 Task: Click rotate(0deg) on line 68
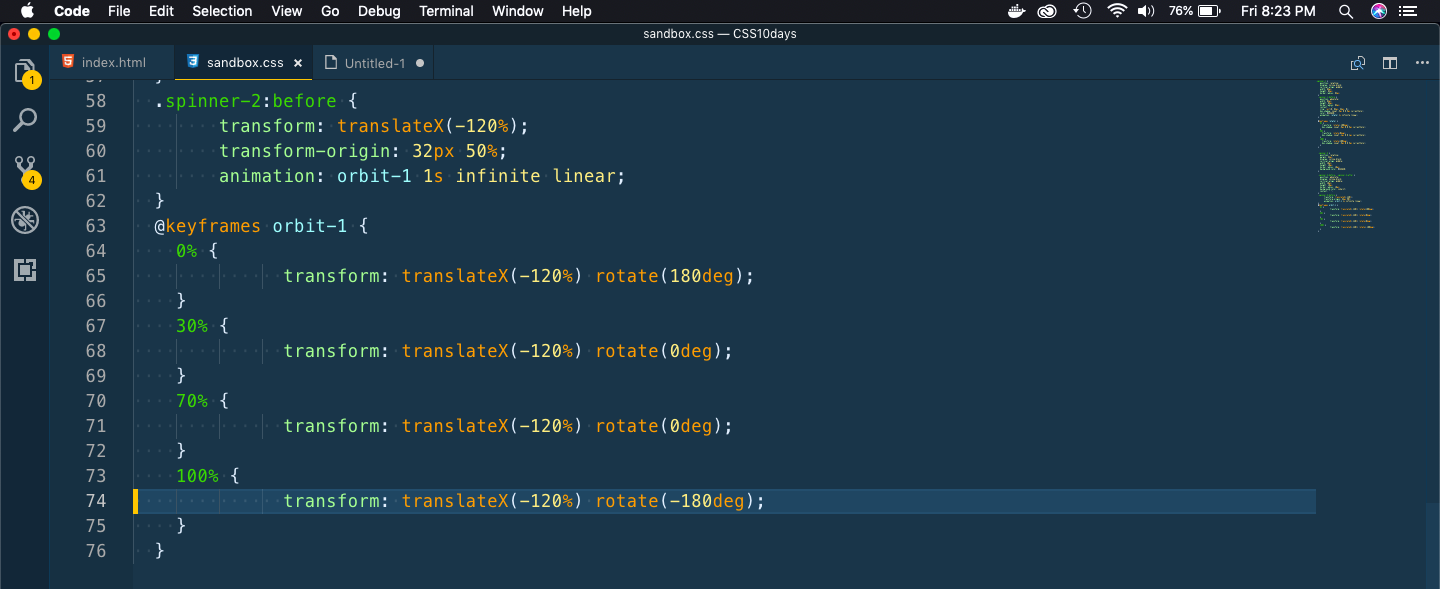click(659, 351)
